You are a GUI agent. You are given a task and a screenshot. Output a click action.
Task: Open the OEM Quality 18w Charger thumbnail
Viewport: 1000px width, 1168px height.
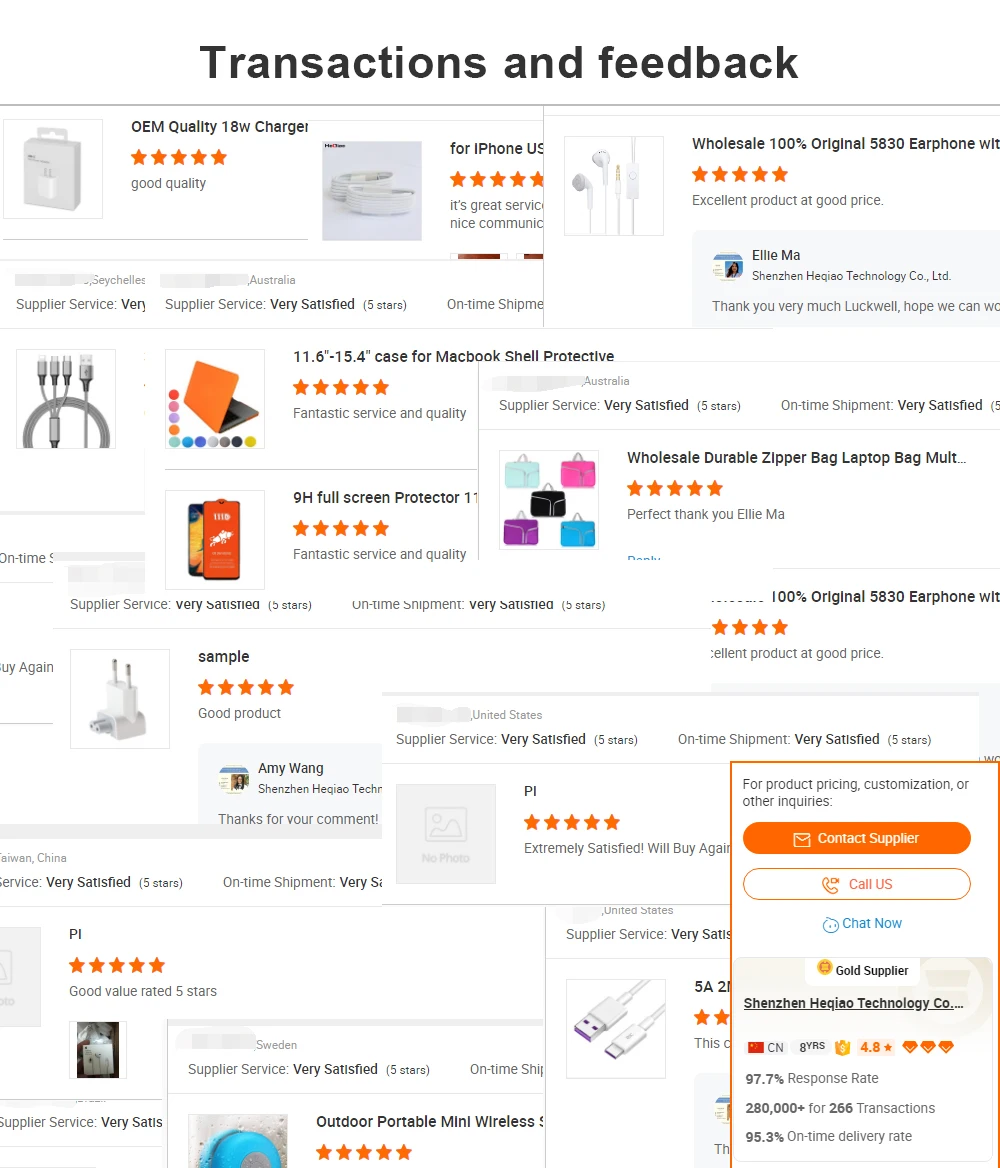[53, 169]
